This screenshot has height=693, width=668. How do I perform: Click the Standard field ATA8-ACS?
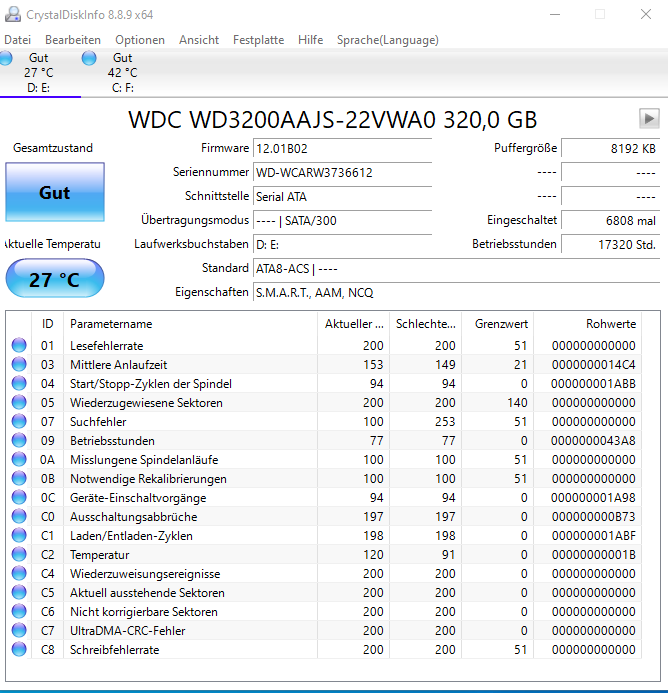point(457,269)
